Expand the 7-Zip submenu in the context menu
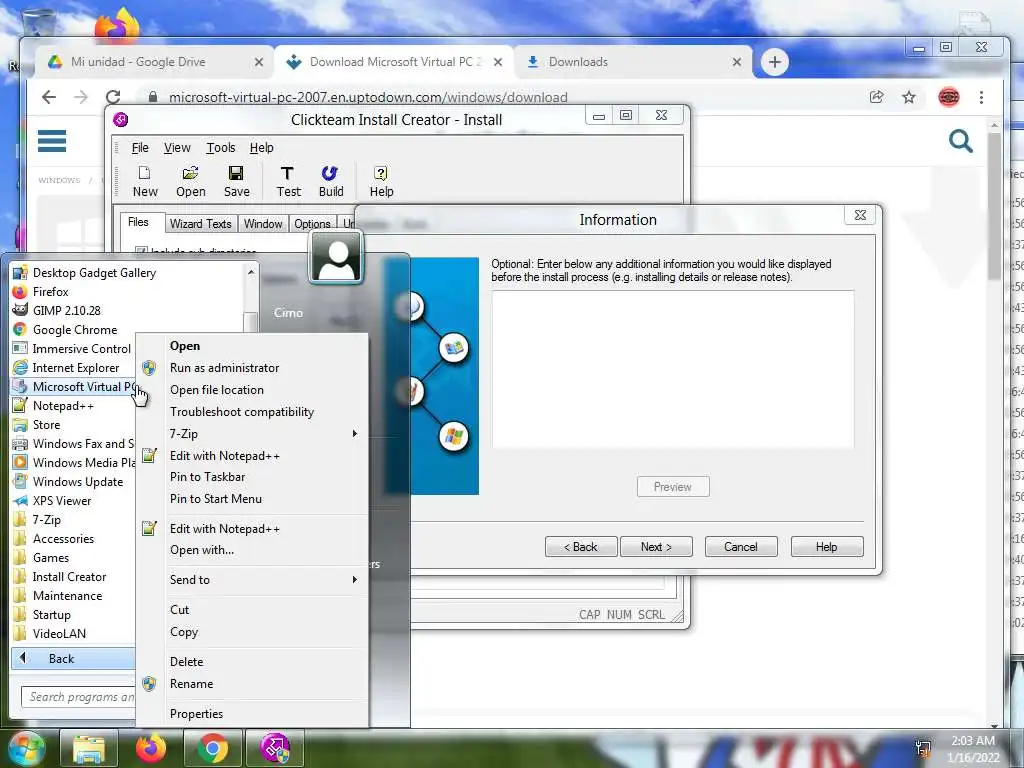This screenshot has height=768, width=1024. (252, 434)
